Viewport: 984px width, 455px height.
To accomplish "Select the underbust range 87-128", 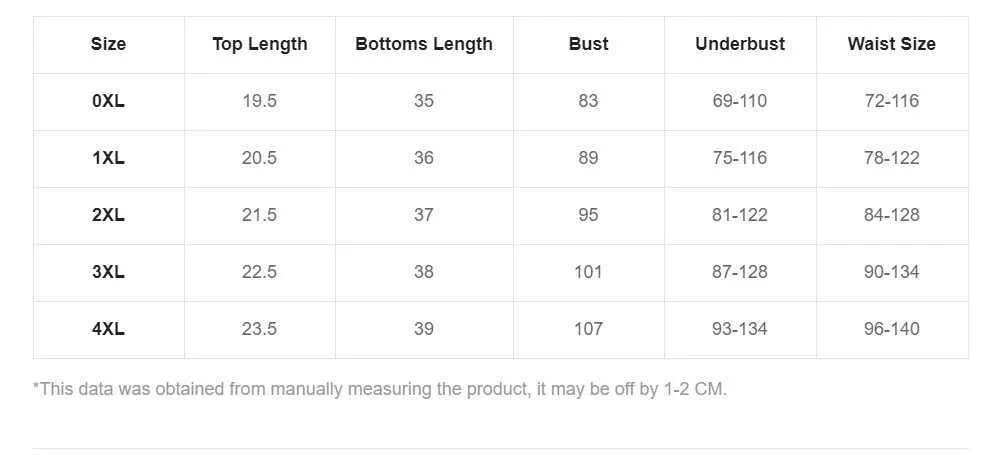I will (x=740, y=272).
